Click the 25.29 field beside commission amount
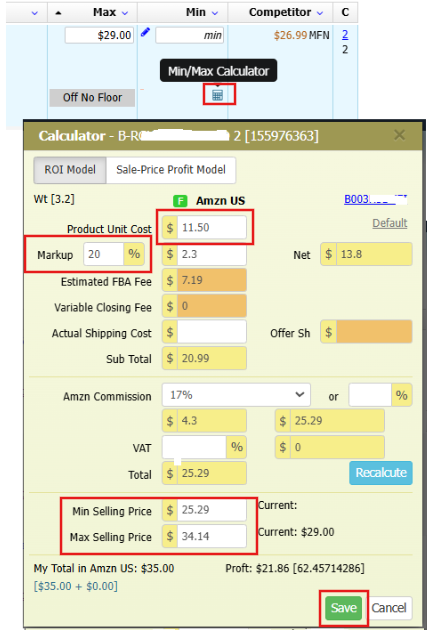 click(x=337, y=421)
